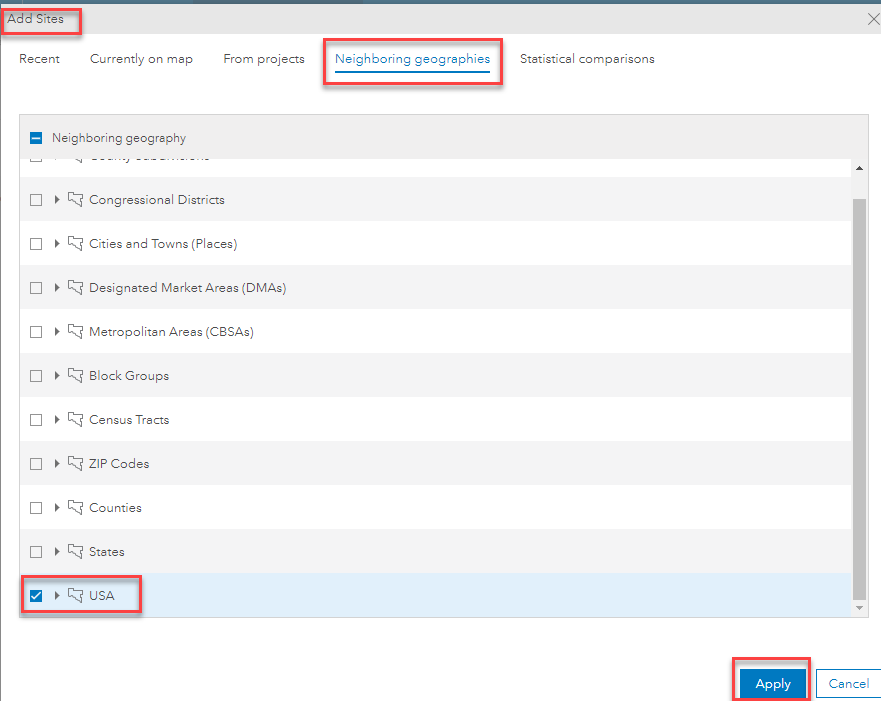This screenshot has height=701, width=881.
Task: Click the ZIP Codes geography icon
Action: (75, 463)
